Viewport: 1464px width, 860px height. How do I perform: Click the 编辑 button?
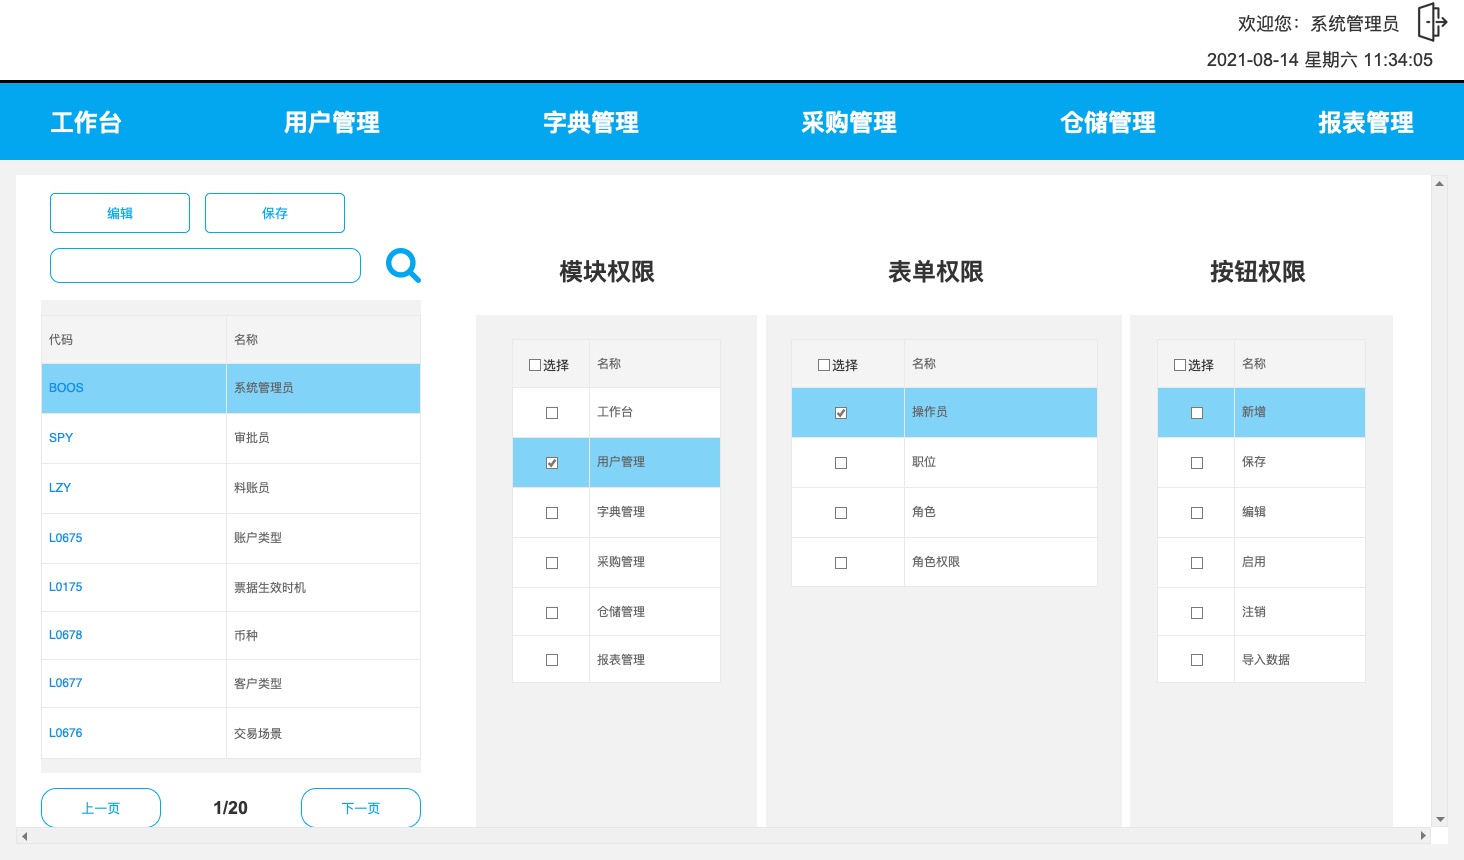(x=119, y=213)
